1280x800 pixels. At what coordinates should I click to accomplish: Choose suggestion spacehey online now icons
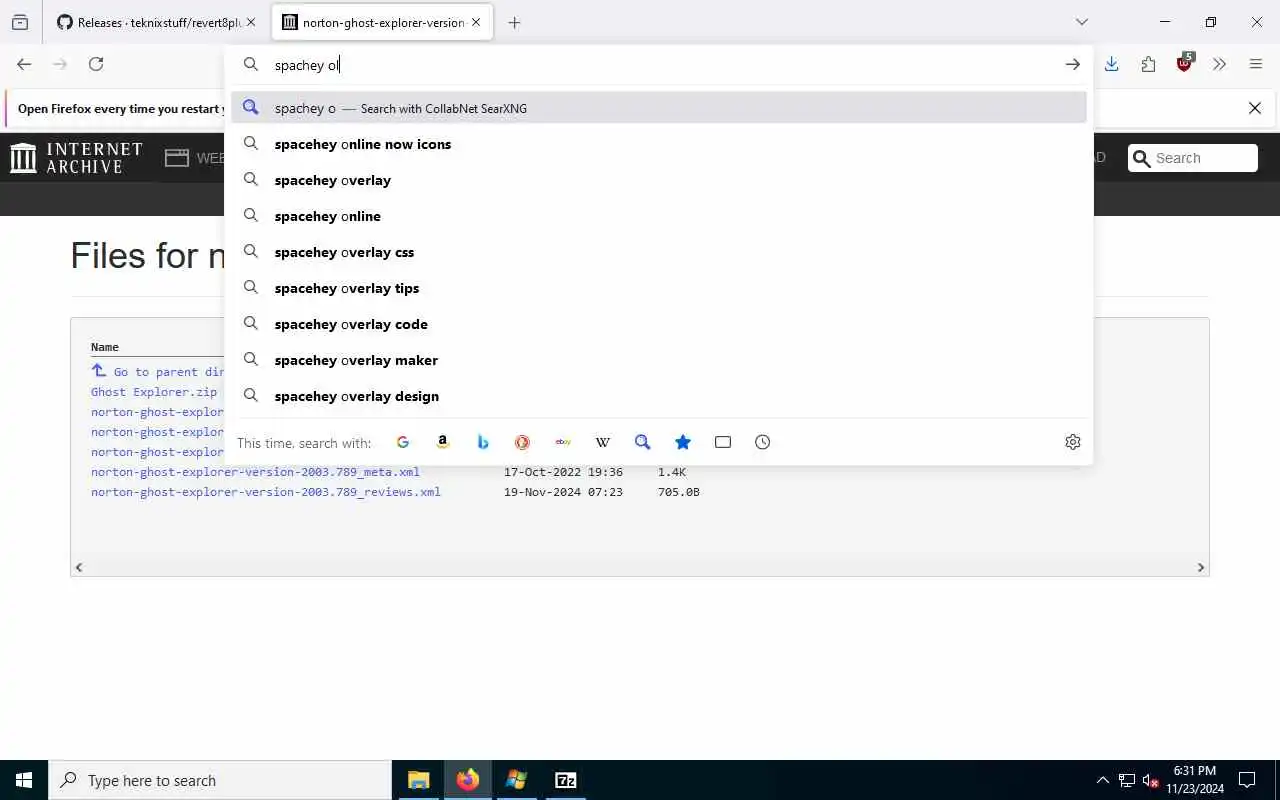(x=659, y=144)
